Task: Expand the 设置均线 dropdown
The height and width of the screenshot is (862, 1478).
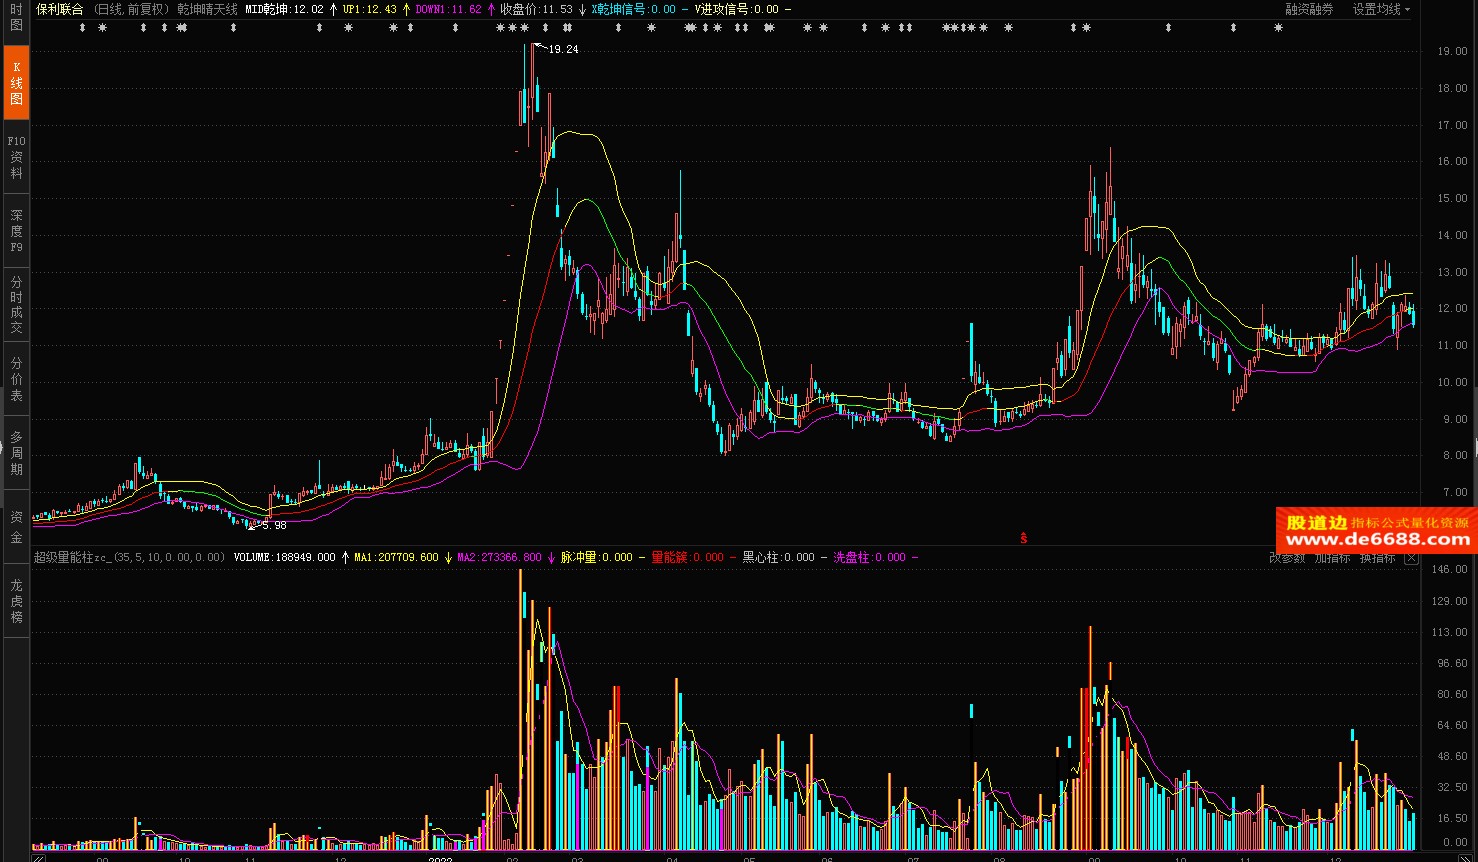Action: 1381,9
